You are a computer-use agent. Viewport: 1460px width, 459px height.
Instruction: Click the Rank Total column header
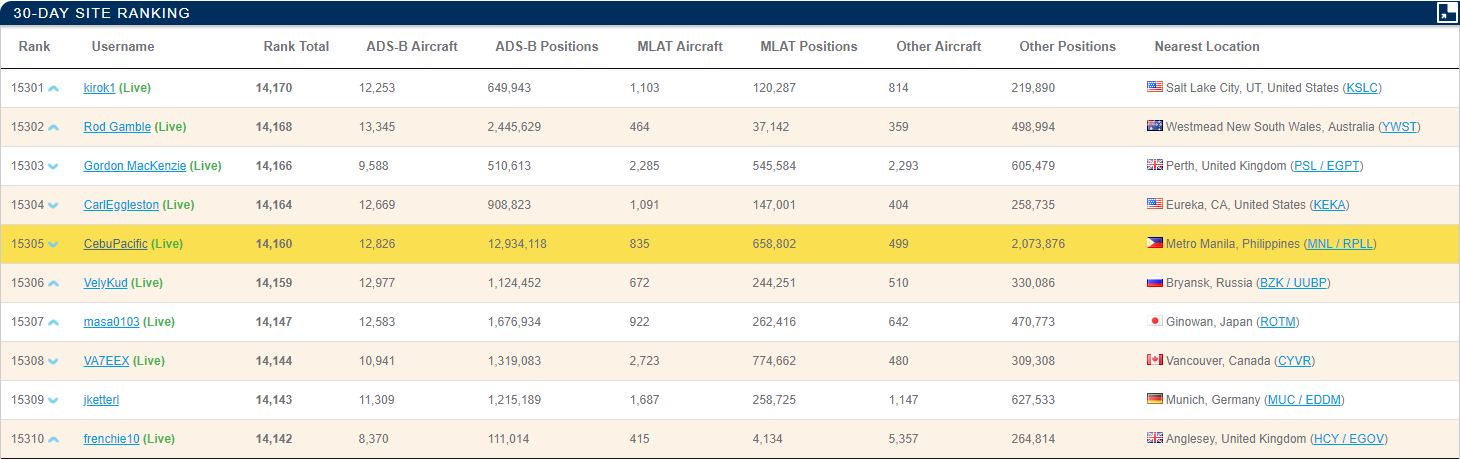(x=296, y=46)
